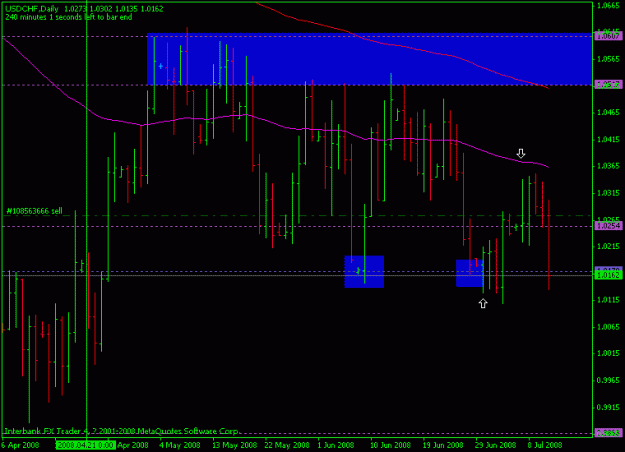
Task: Click the '8 Jul 2008' date label
Action: pos(544,445)
